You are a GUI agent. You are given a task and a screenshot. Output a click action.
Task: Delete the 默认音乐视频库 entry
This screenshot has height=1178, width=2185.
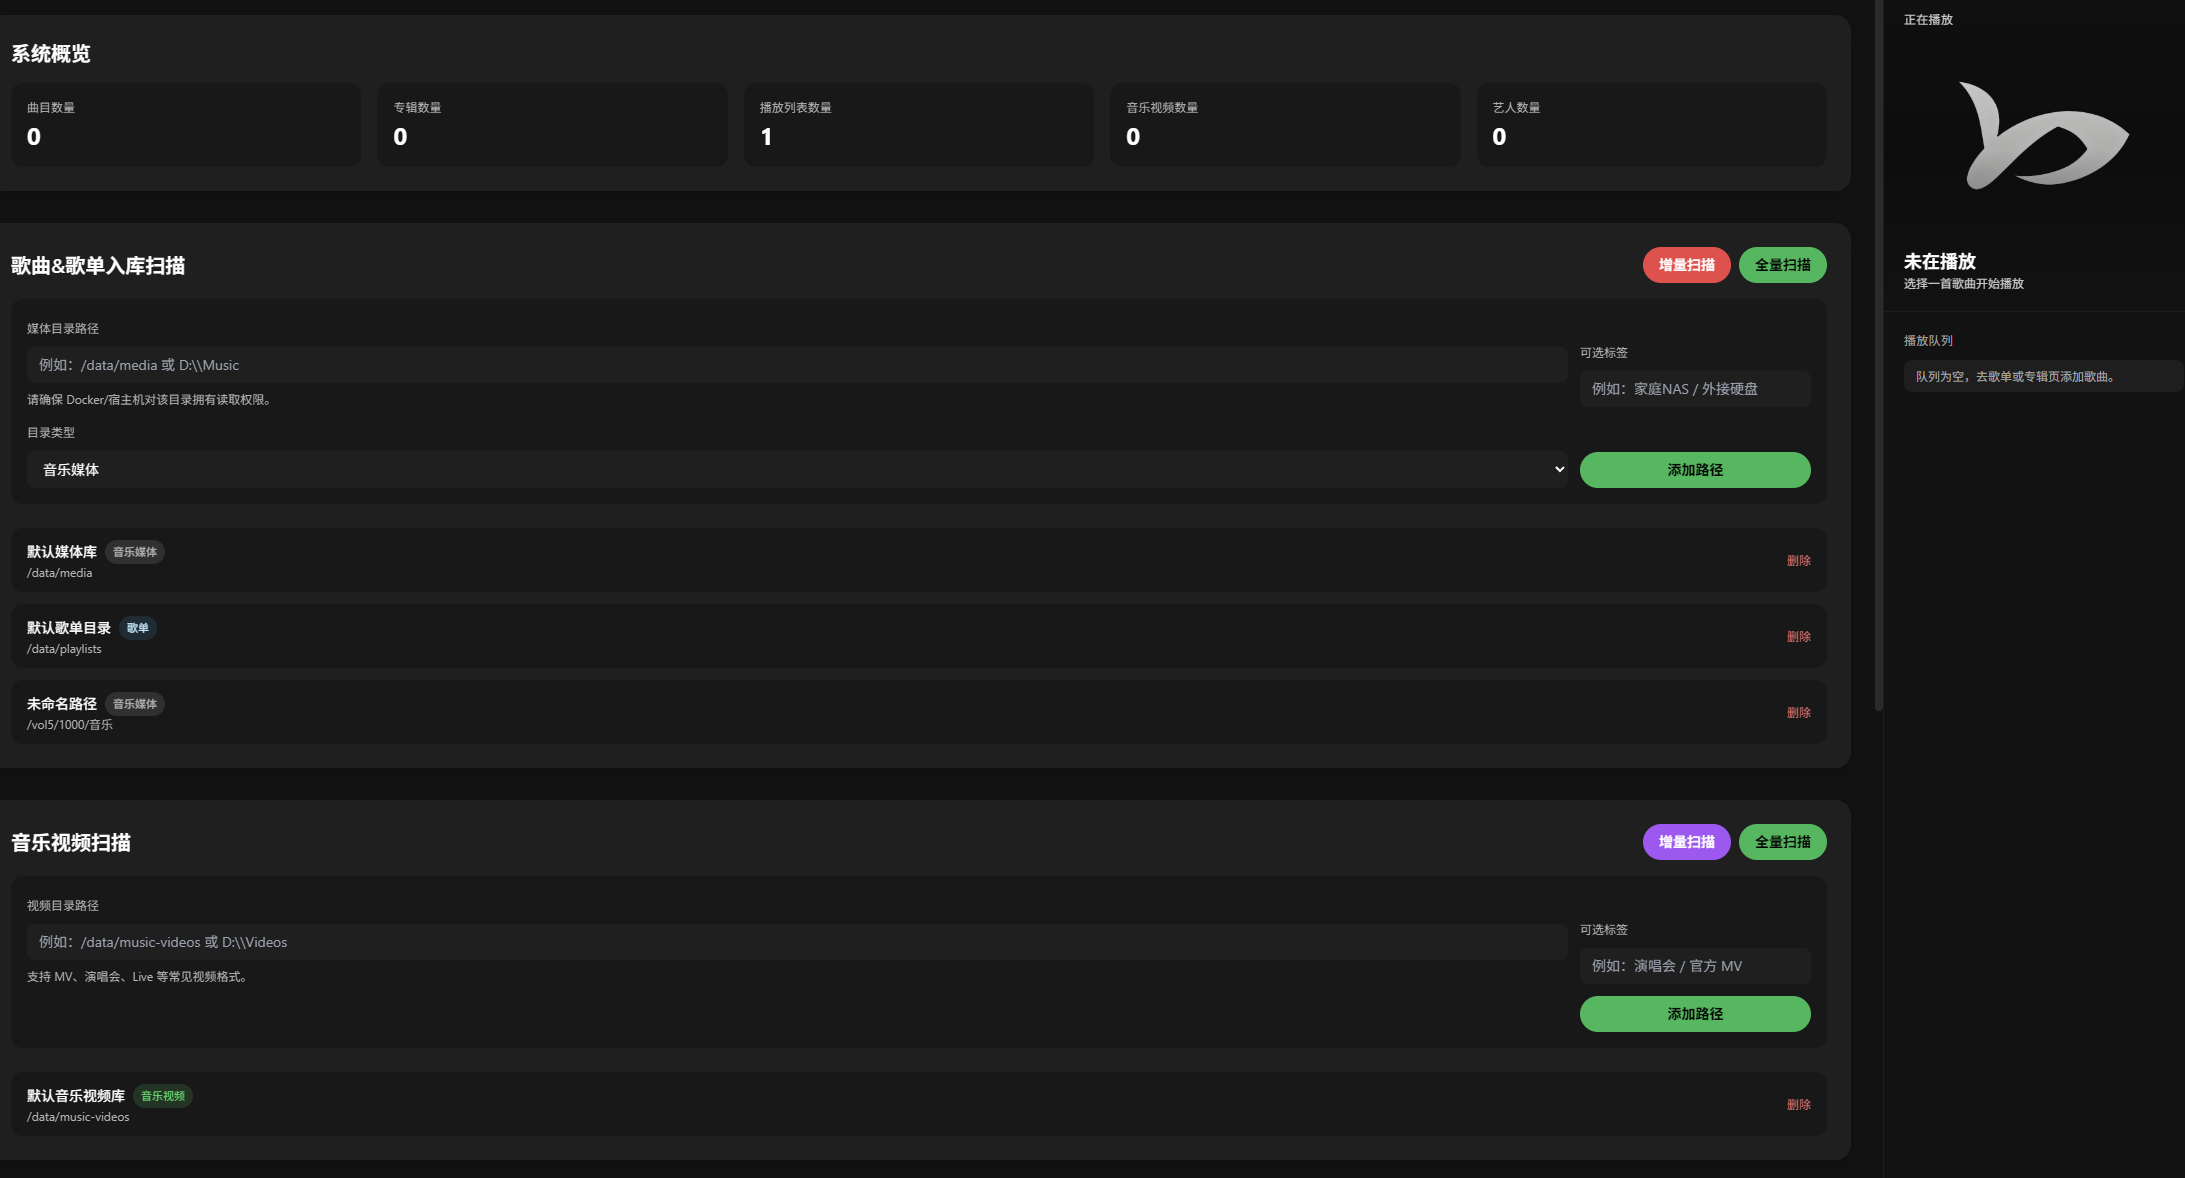click(1798, 1105)
